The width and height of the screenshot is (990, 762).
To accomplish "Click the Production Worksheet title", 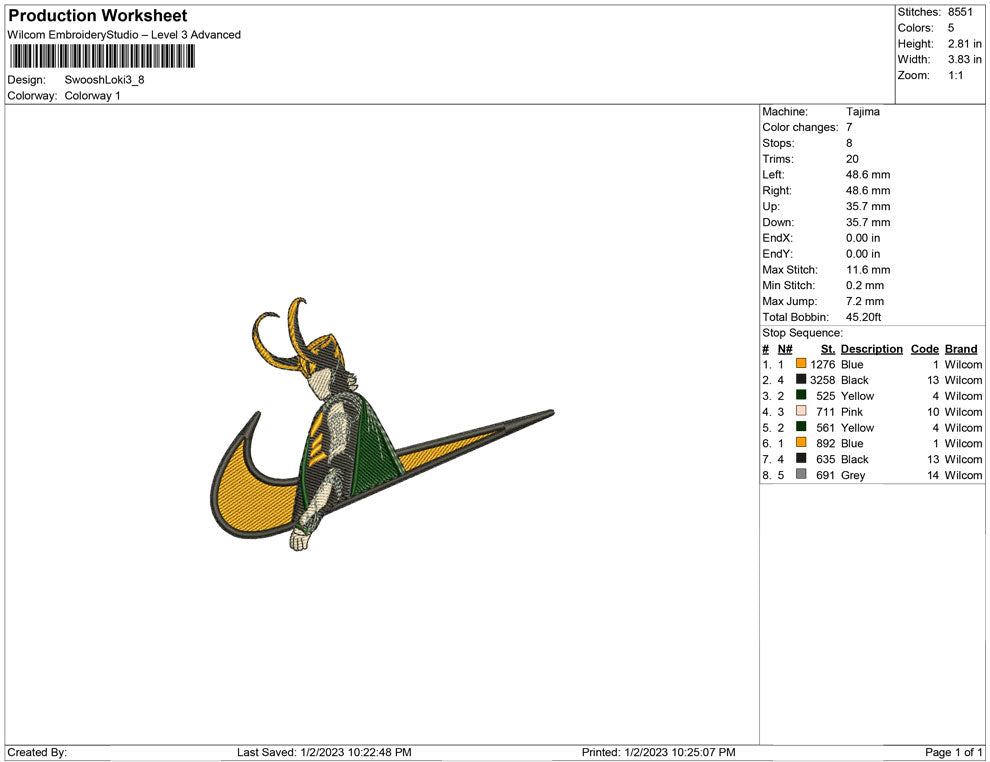I will (98, 16).
